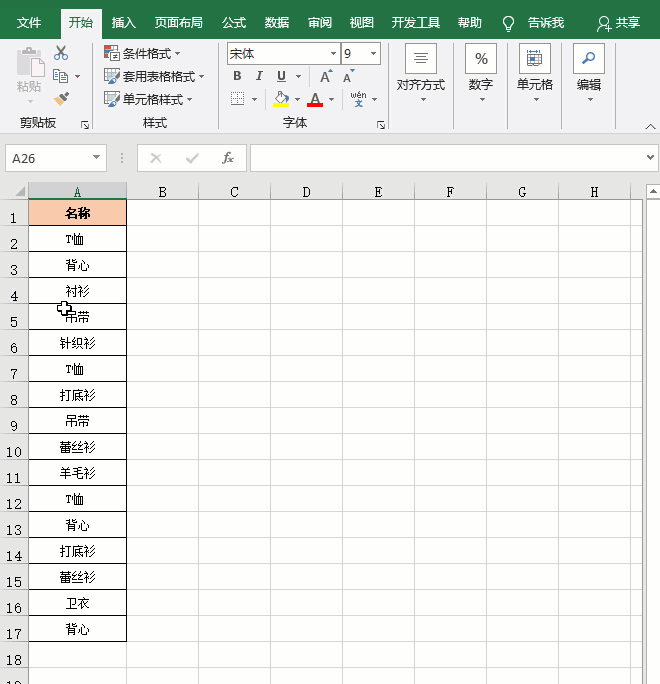Image resolution: width=660 pixels, height=684 pixels.
Task: Open the font size dropdown
Action: tap(373, 54)
